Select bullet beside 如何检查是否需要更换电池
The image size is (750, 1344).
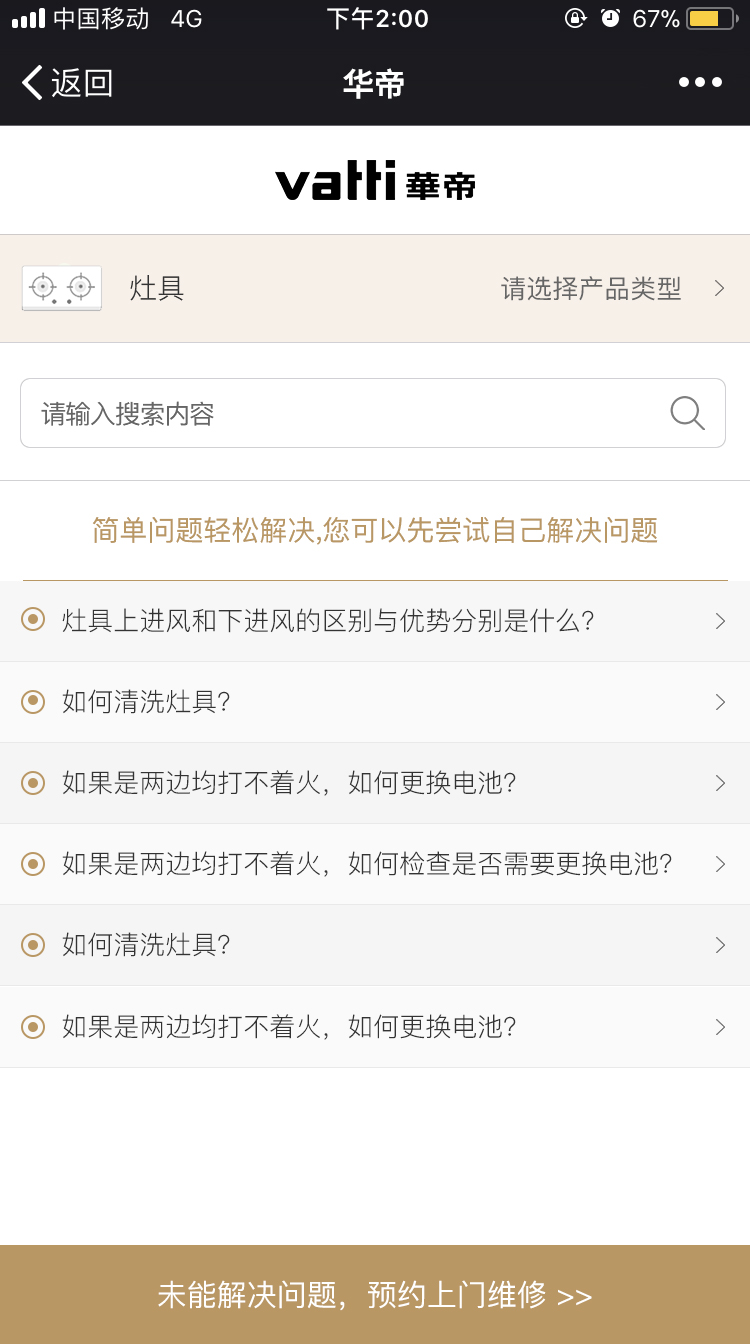click(x=33, y=863)
